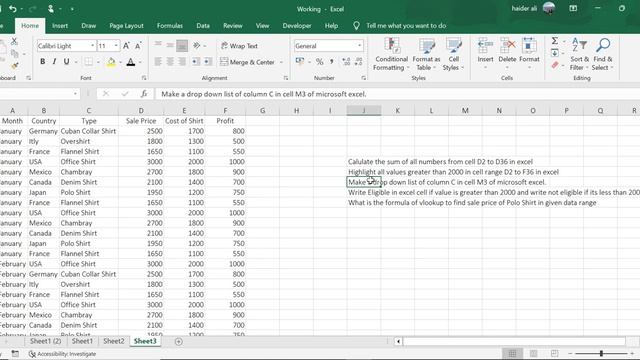Screen dimensions: 640x360
Task: Apply the yellow Fill Color
Action: (111, 62)
